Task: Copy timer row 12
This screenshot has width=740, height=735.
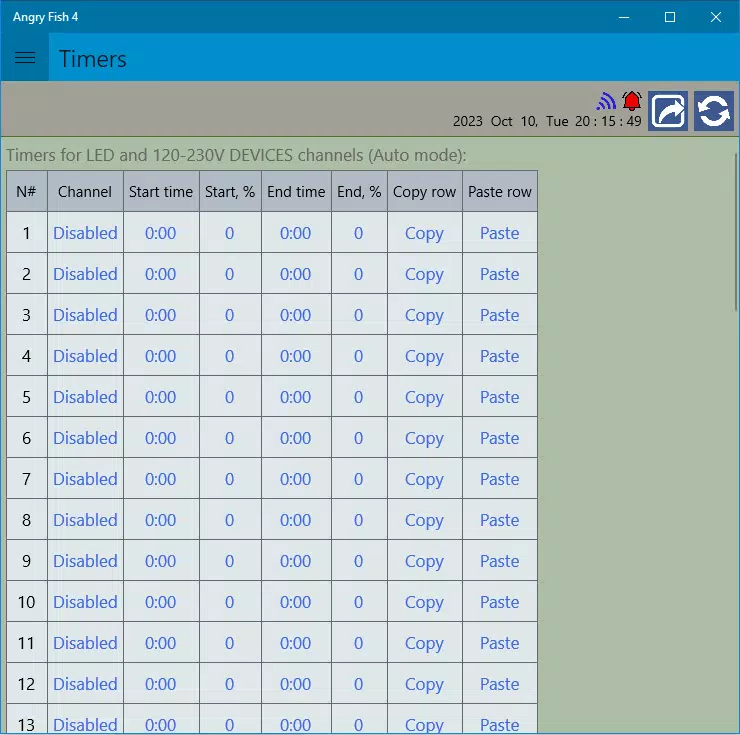Action: pos(424,685)
